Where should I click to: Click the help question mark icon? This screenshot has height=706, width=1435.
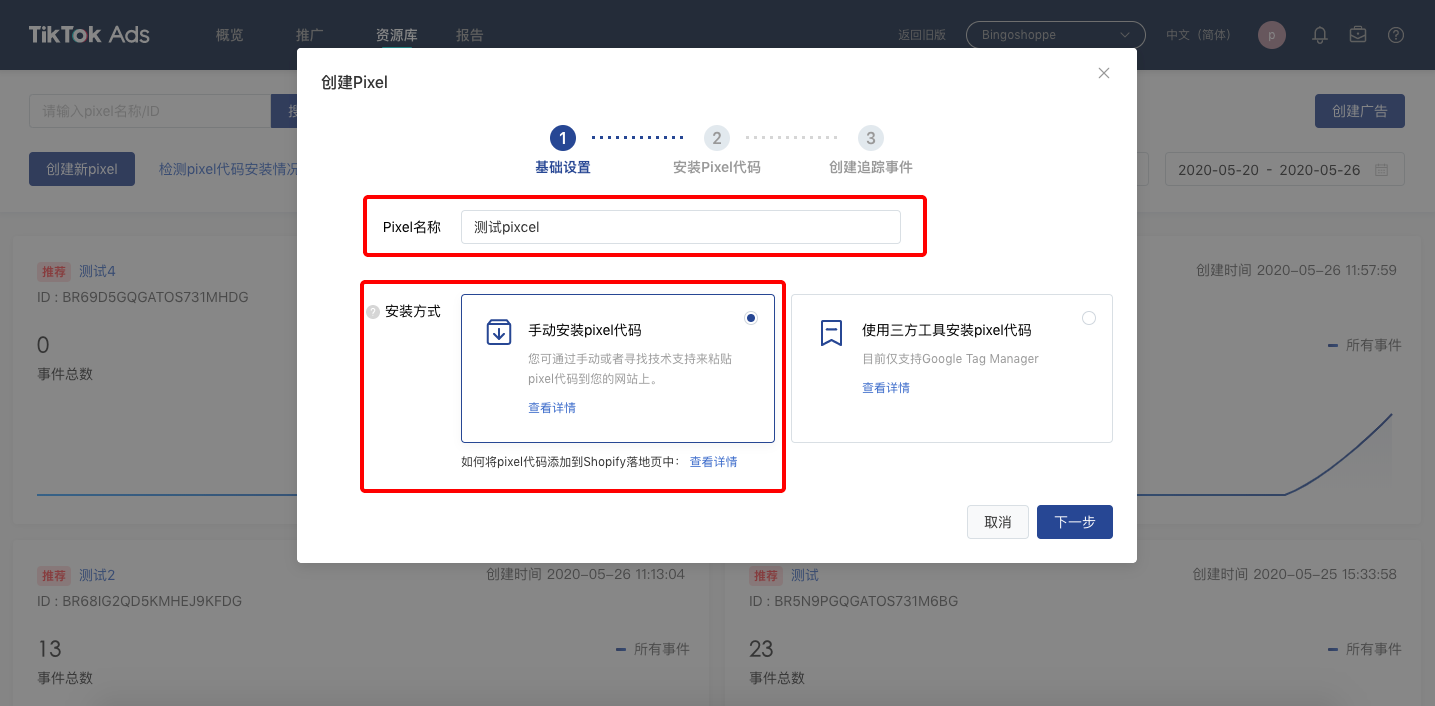pos(1396,35)
